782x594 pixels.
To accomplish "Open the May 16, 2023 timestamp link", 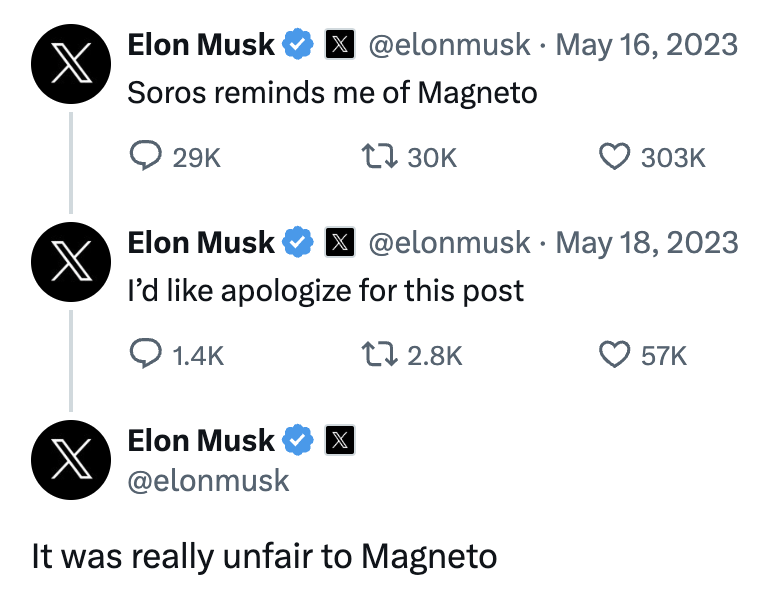I will (x=646, y=45).
